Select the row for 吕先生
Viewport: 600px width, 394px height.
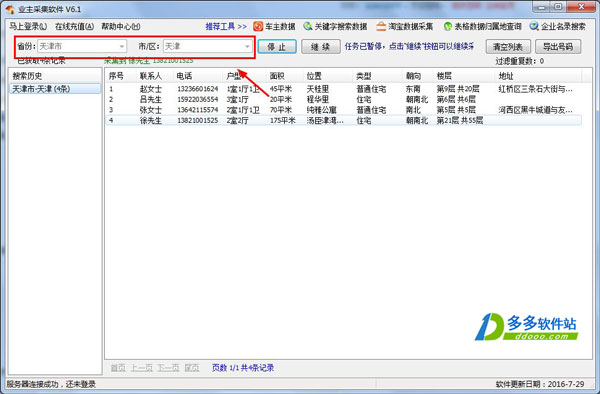(344, 99)
